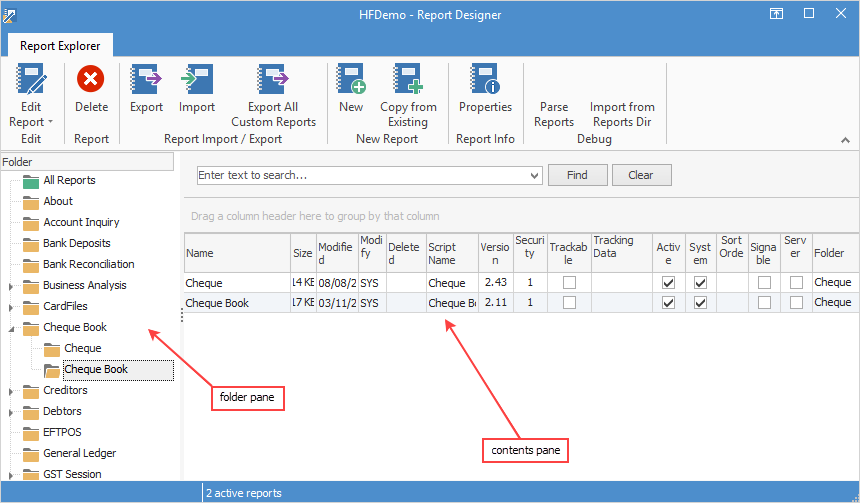Sort by the Version column header

496,253
